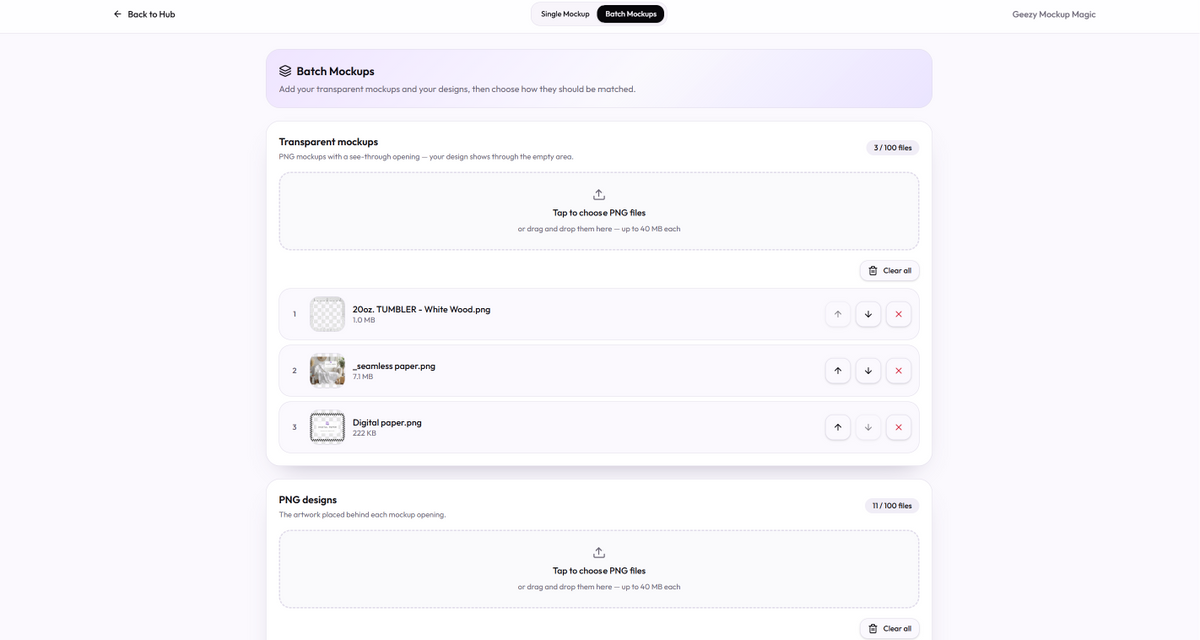1200x640 pixels.
Task: Clear all transparent mockups
Action: click(x=889, y=271)
